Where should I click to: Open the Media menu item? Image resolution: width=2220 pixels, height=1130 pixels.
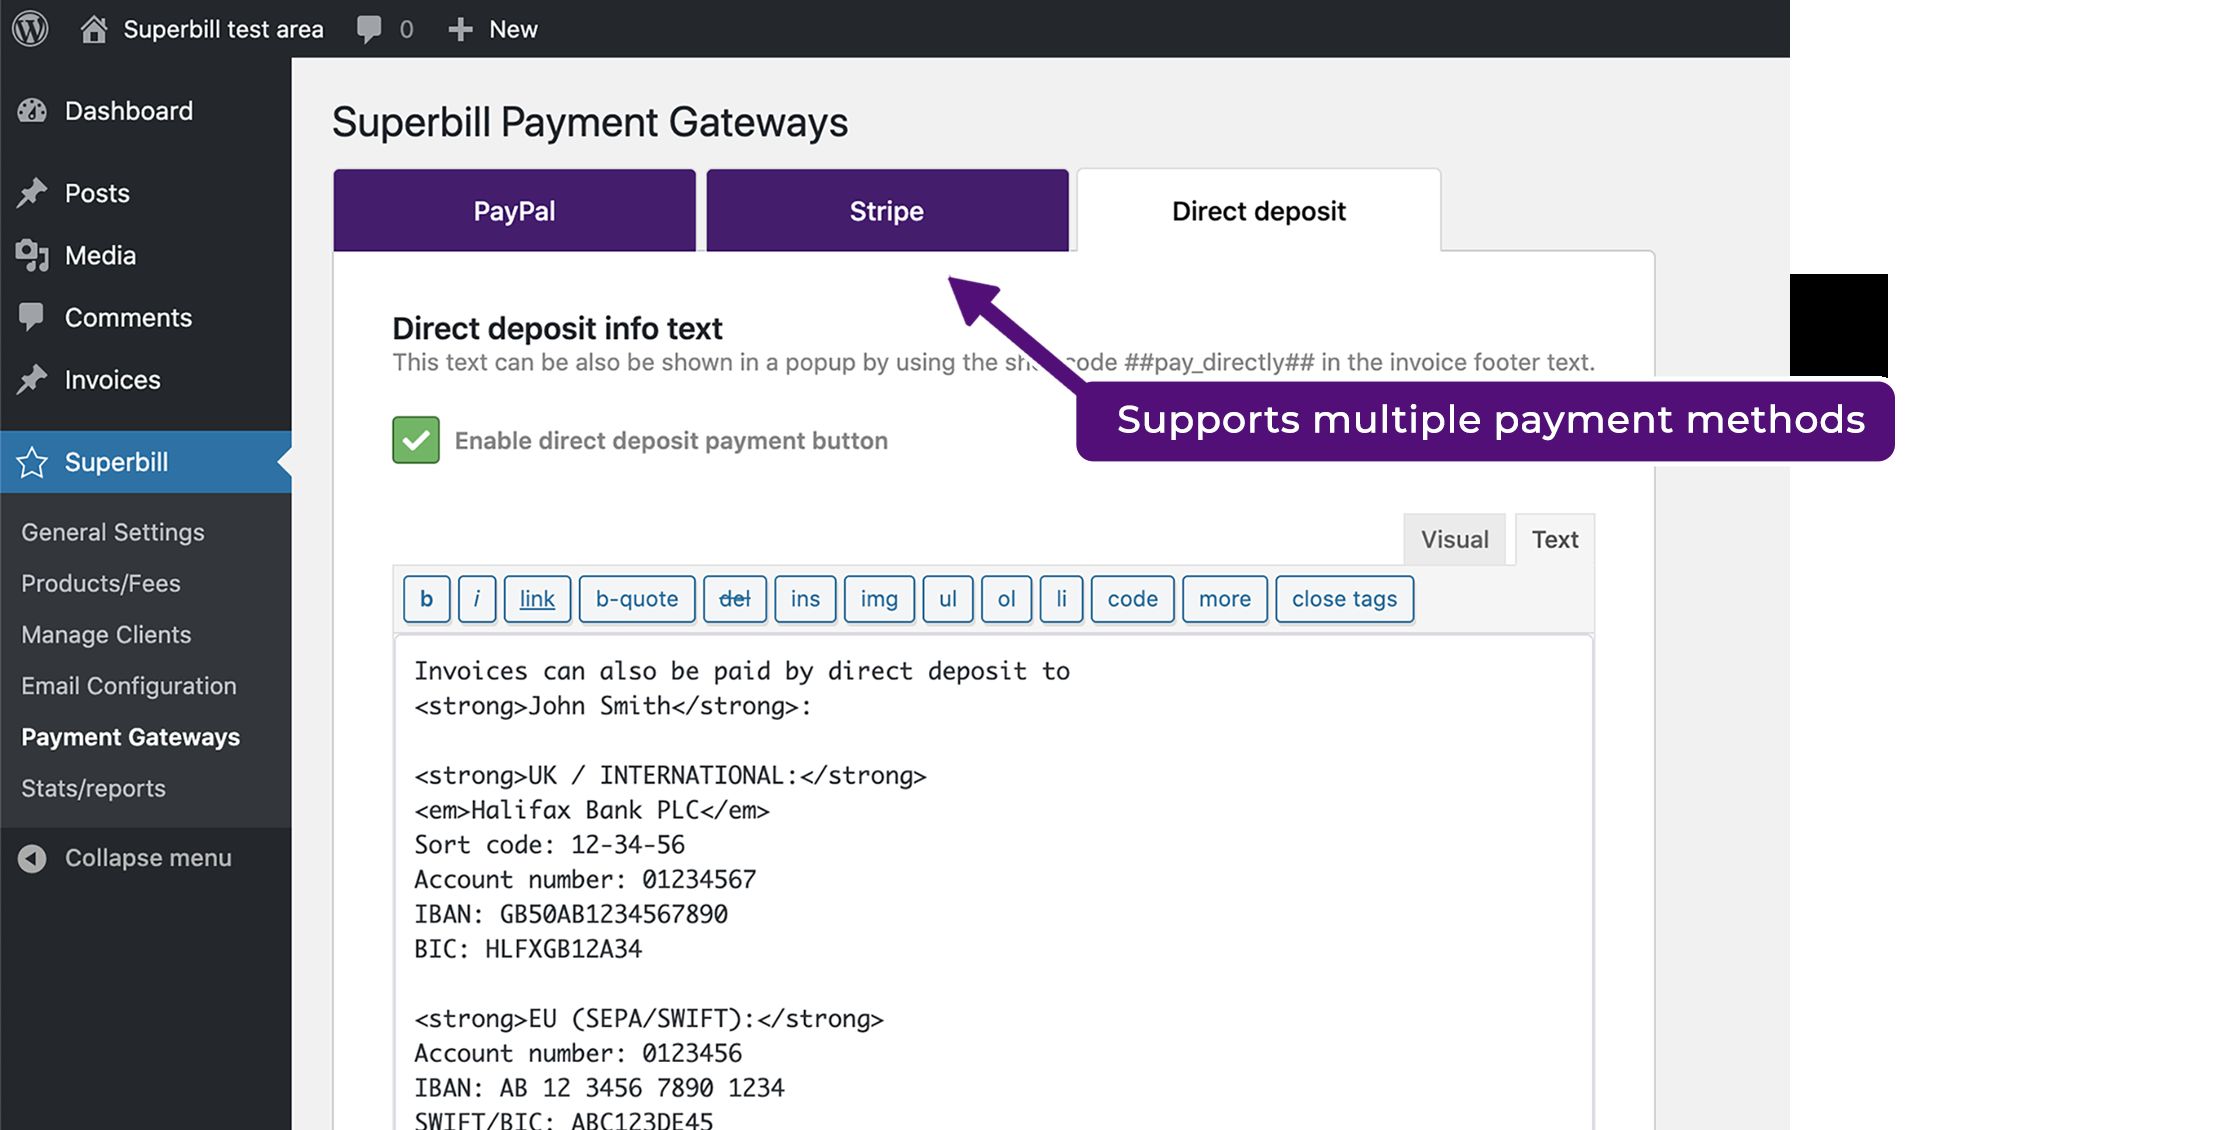pos(146,255)
